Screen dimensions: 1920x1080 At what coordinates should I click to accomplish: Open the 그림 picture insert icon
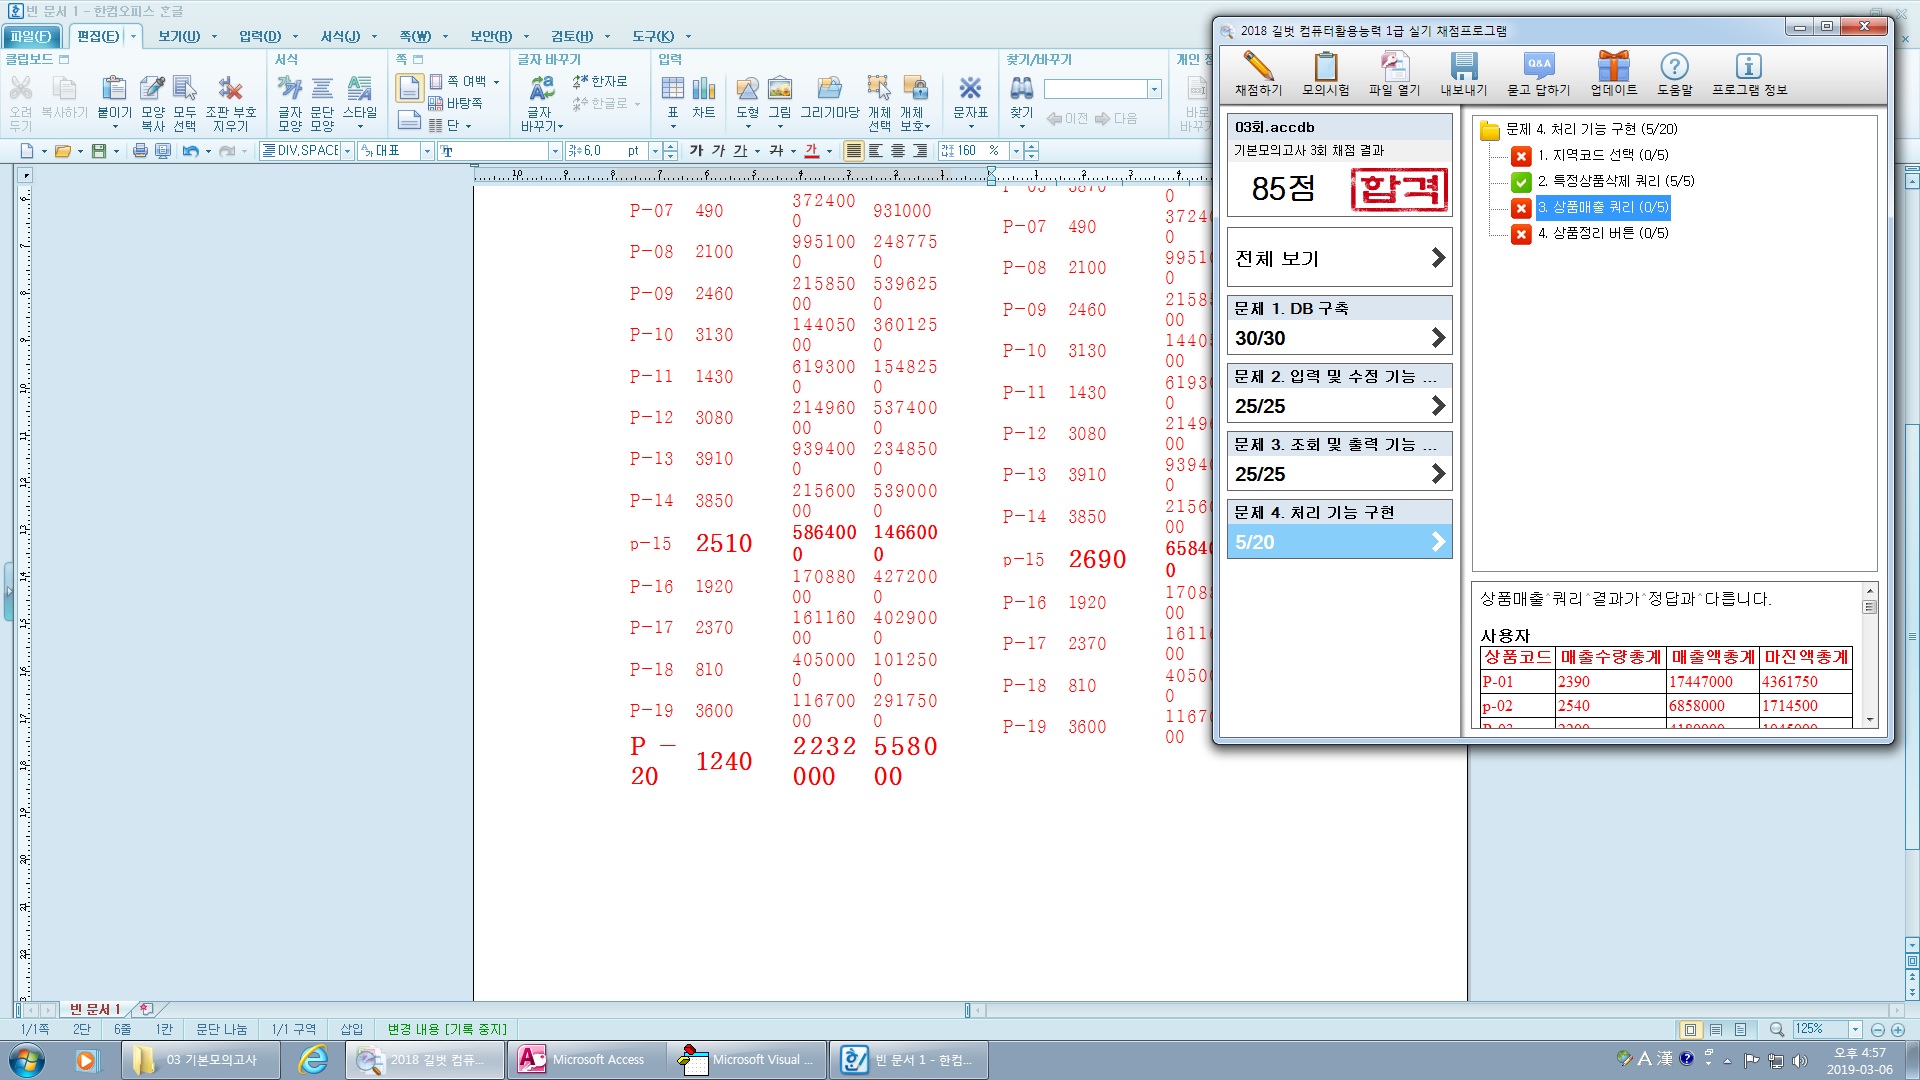(x=780, y=90)
